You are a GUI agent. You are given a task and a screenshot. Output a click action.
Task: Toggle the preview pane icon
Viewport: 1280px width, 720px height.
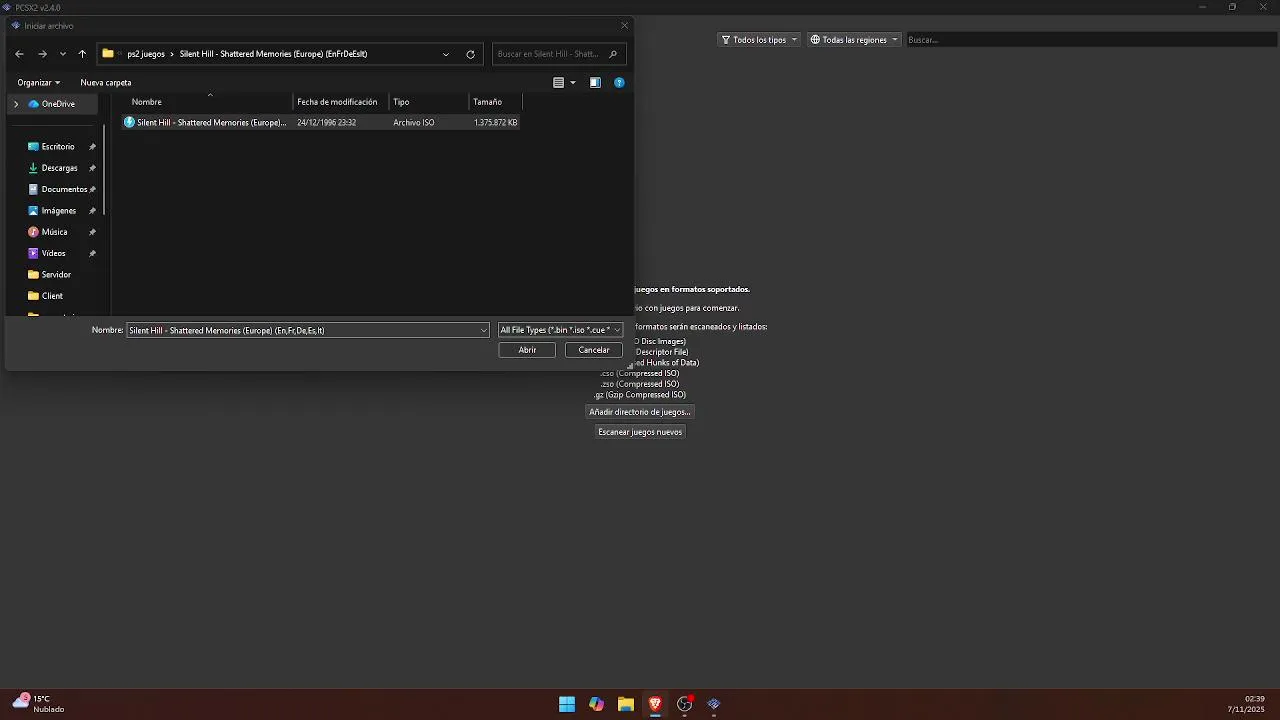click(595, 83)
